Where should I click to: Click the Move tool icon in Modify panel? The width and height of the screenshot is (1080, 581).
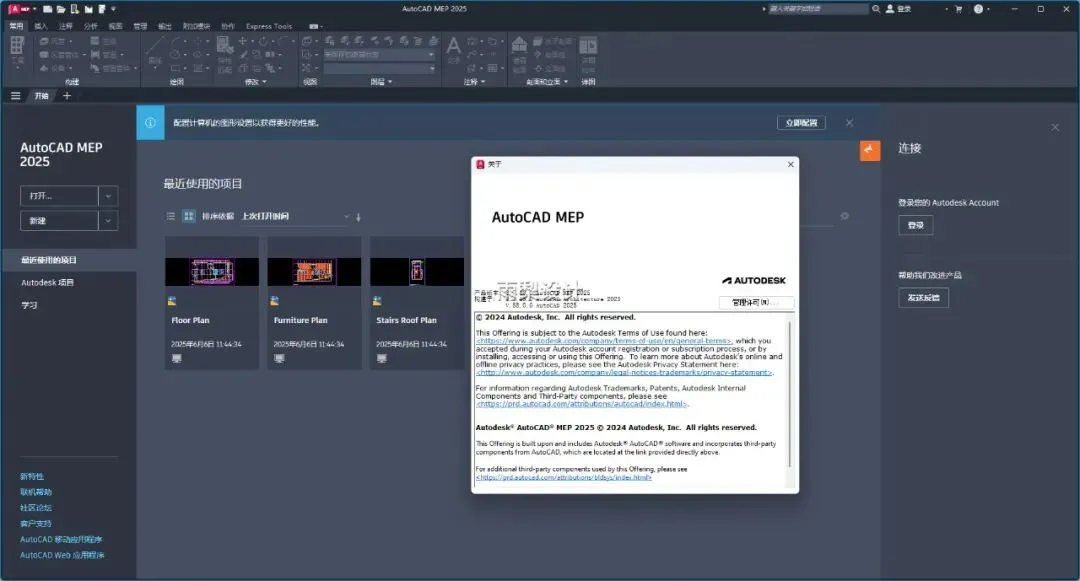click(242, 41)
